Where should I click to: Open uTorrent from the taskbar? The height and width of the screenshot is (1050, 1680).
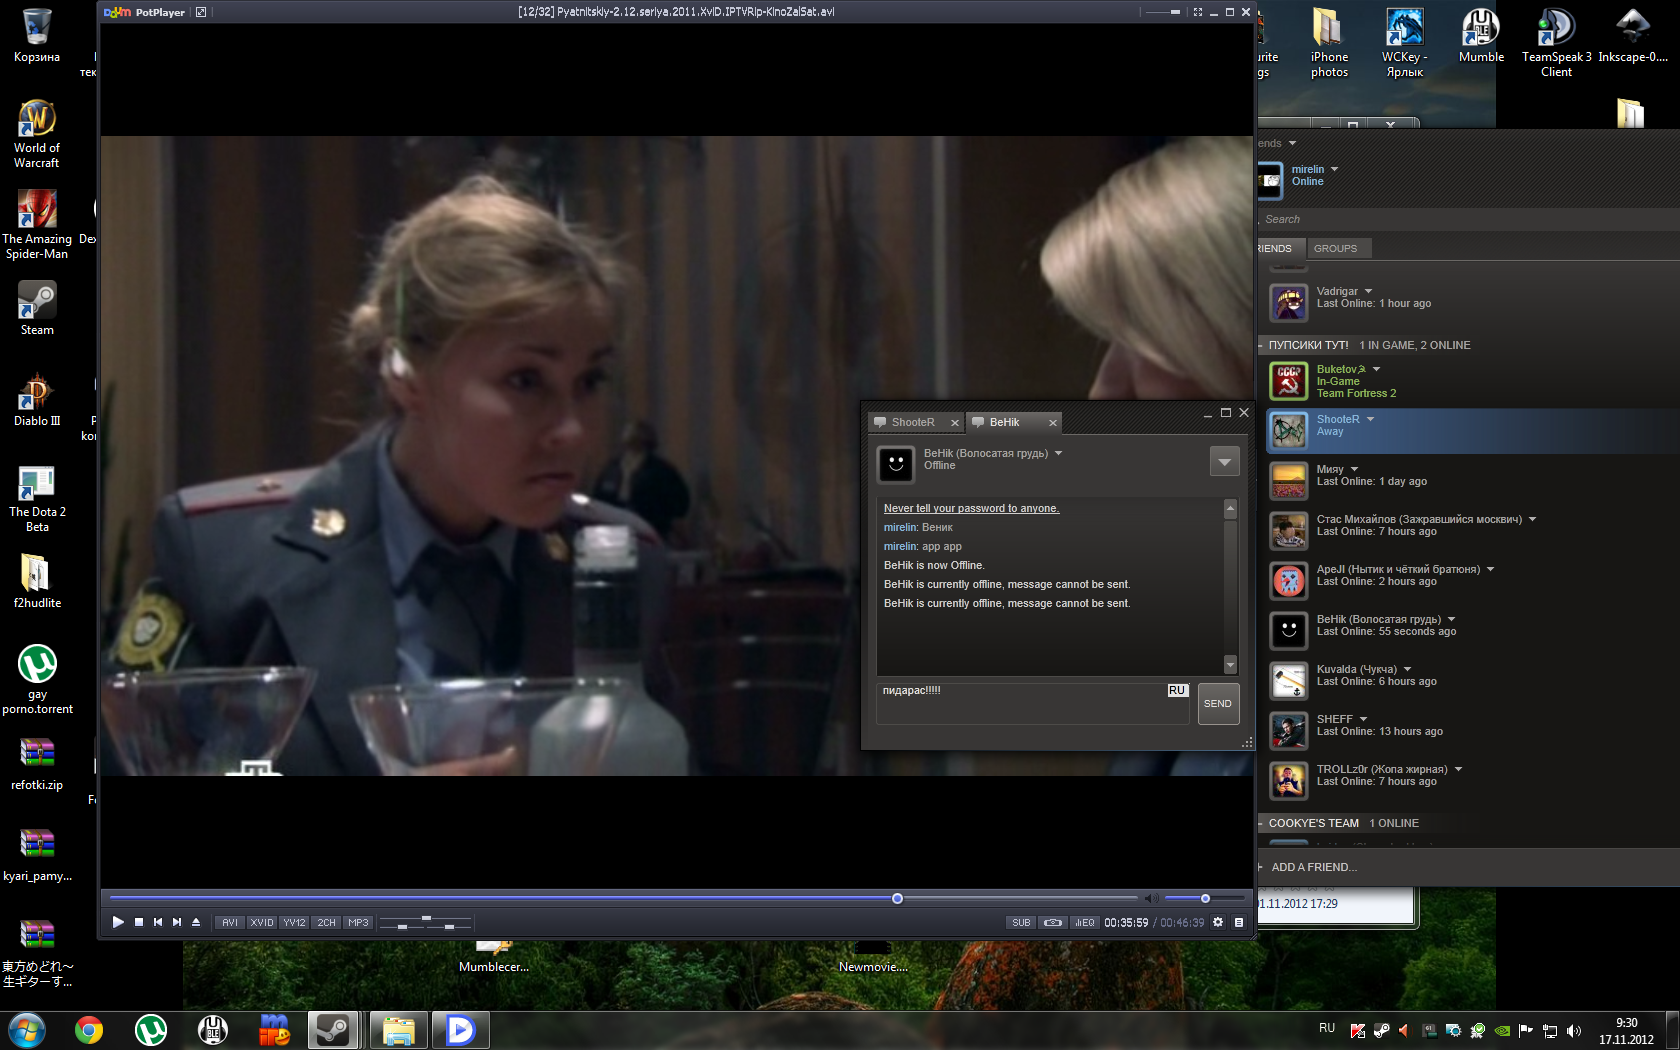(151, 1030)
